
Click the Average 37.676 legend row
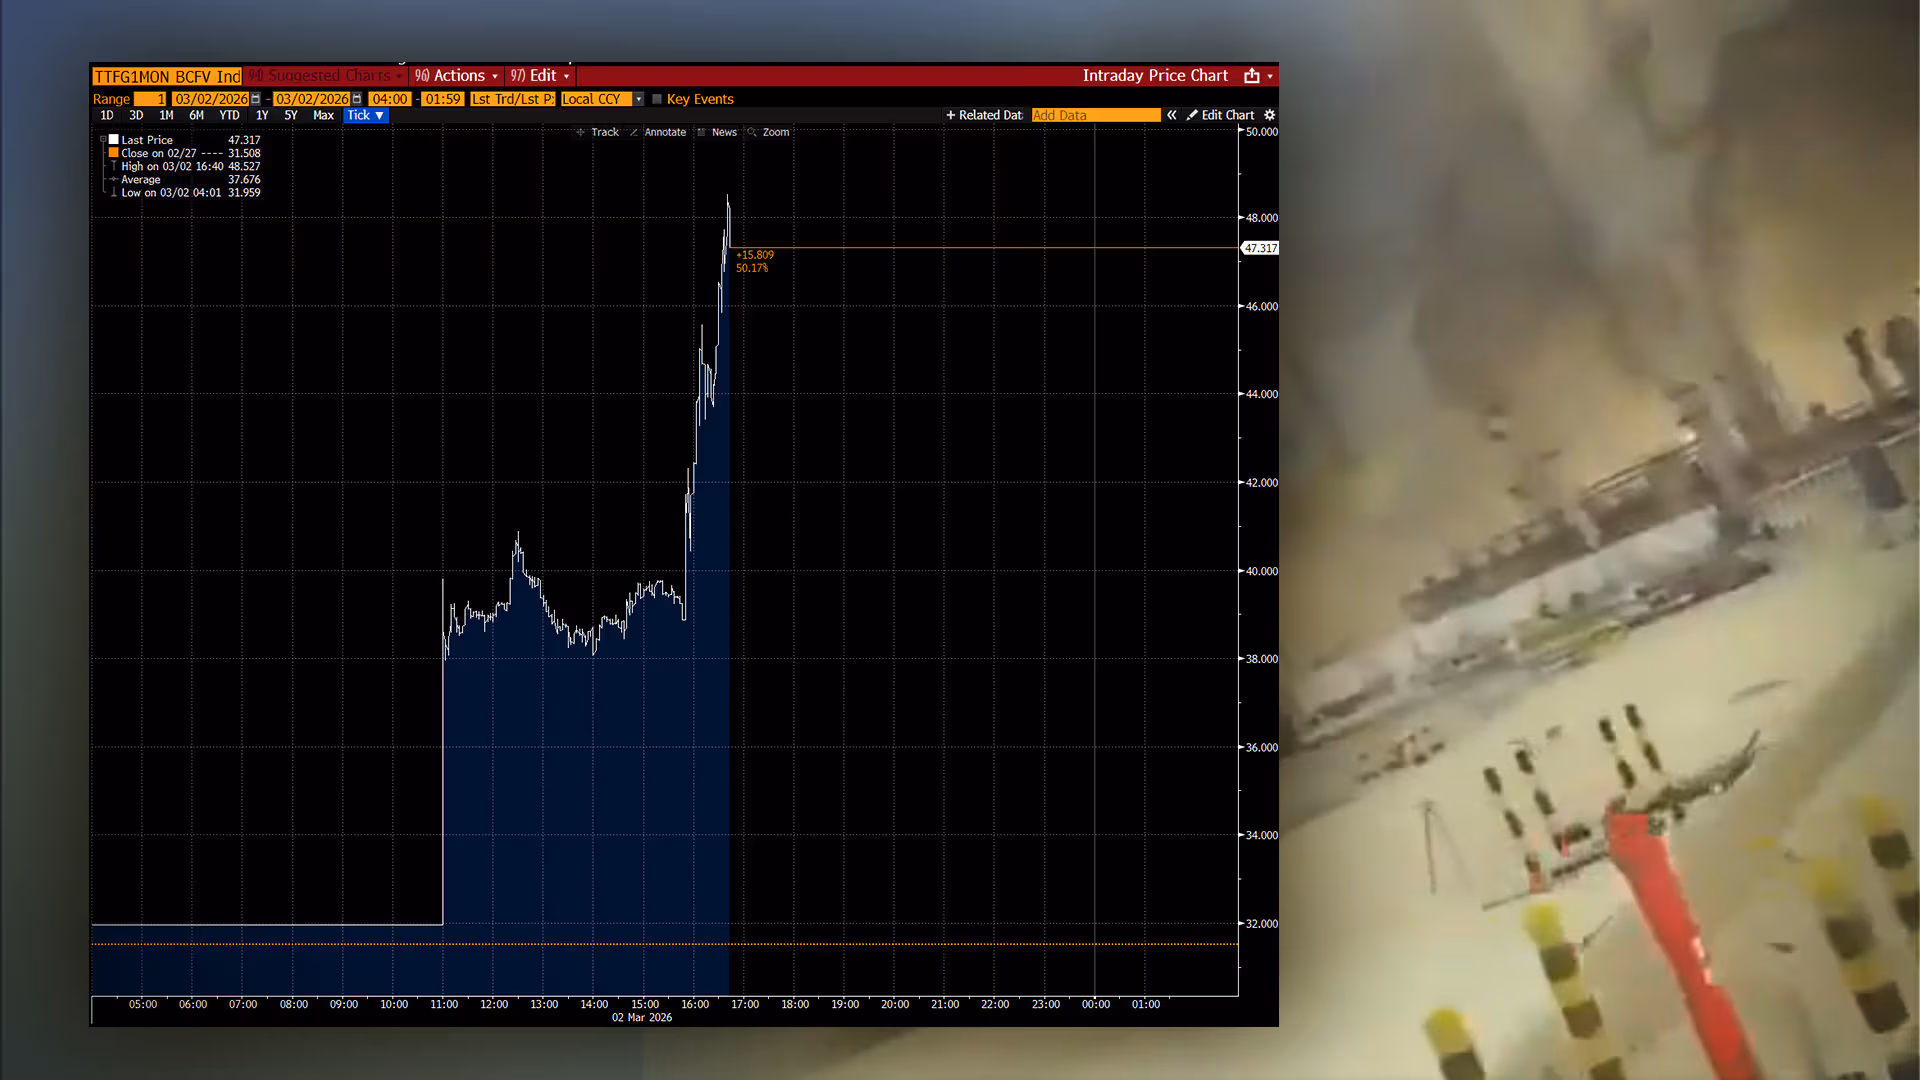[185, 179]
